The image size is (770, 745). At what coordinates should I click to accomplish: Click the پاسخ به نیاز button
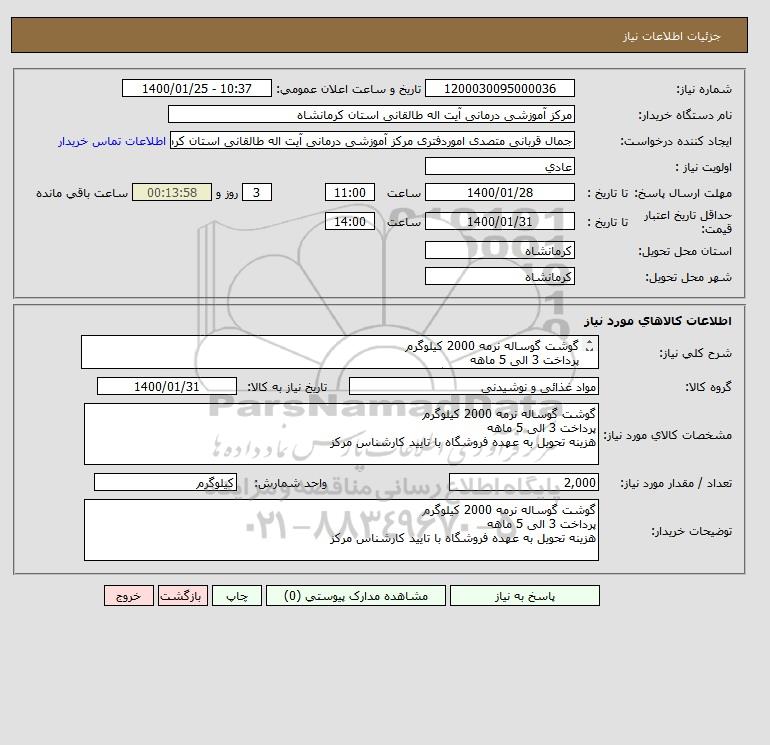tap(524, 596)
